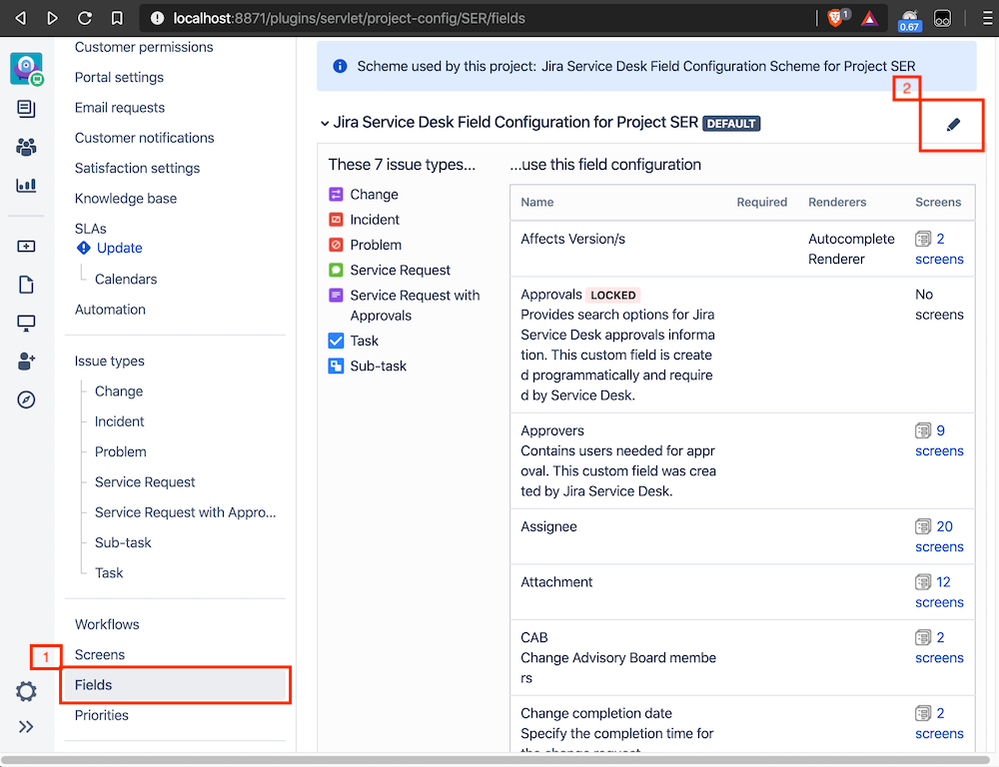Open Customer permissions settings
The image size is (999, 767).
144,47
